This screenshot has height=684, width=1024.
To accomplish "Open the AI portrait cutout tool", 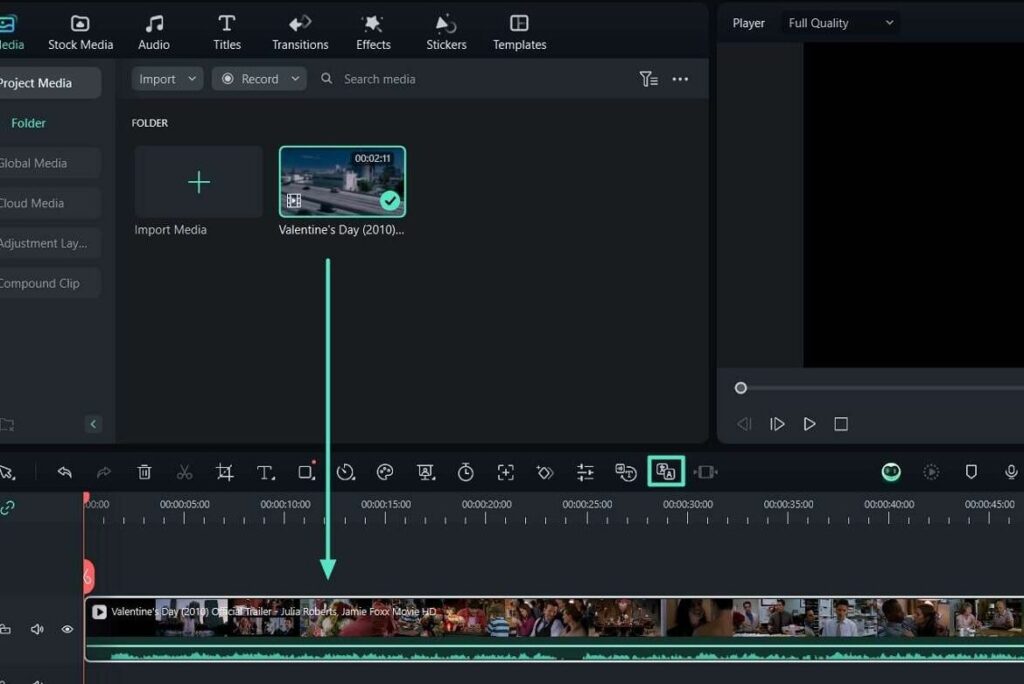I will click(426, 472).
